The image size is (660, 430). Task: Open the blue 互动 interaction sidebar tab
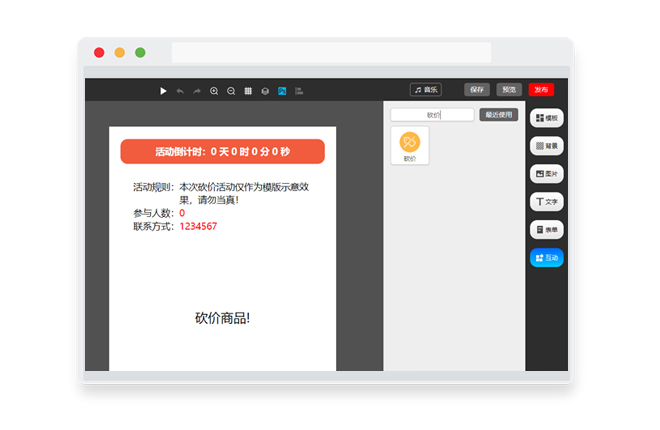pyautogui.click(x=547, y=257)
